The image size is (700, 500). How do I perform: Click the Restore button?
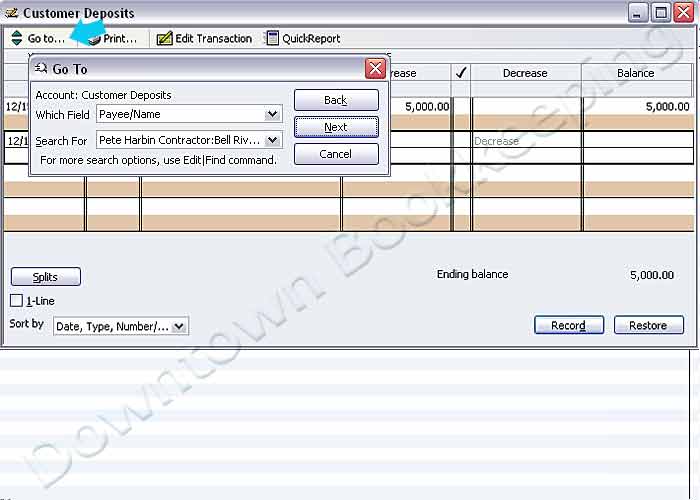pyautogui.click(x=649, y=325)
